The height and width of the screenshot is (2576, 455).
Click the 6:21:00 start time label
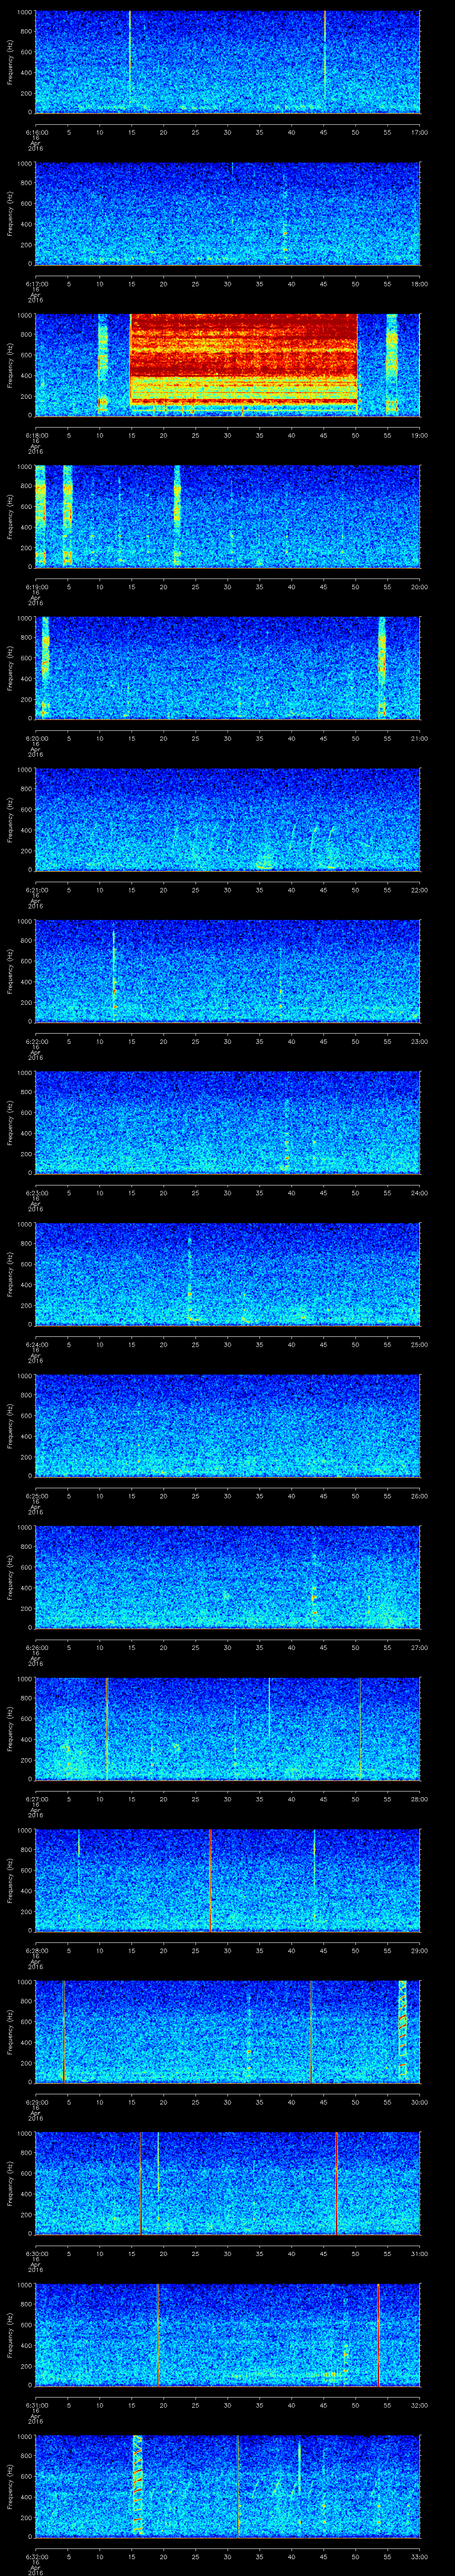click(36, 890)
